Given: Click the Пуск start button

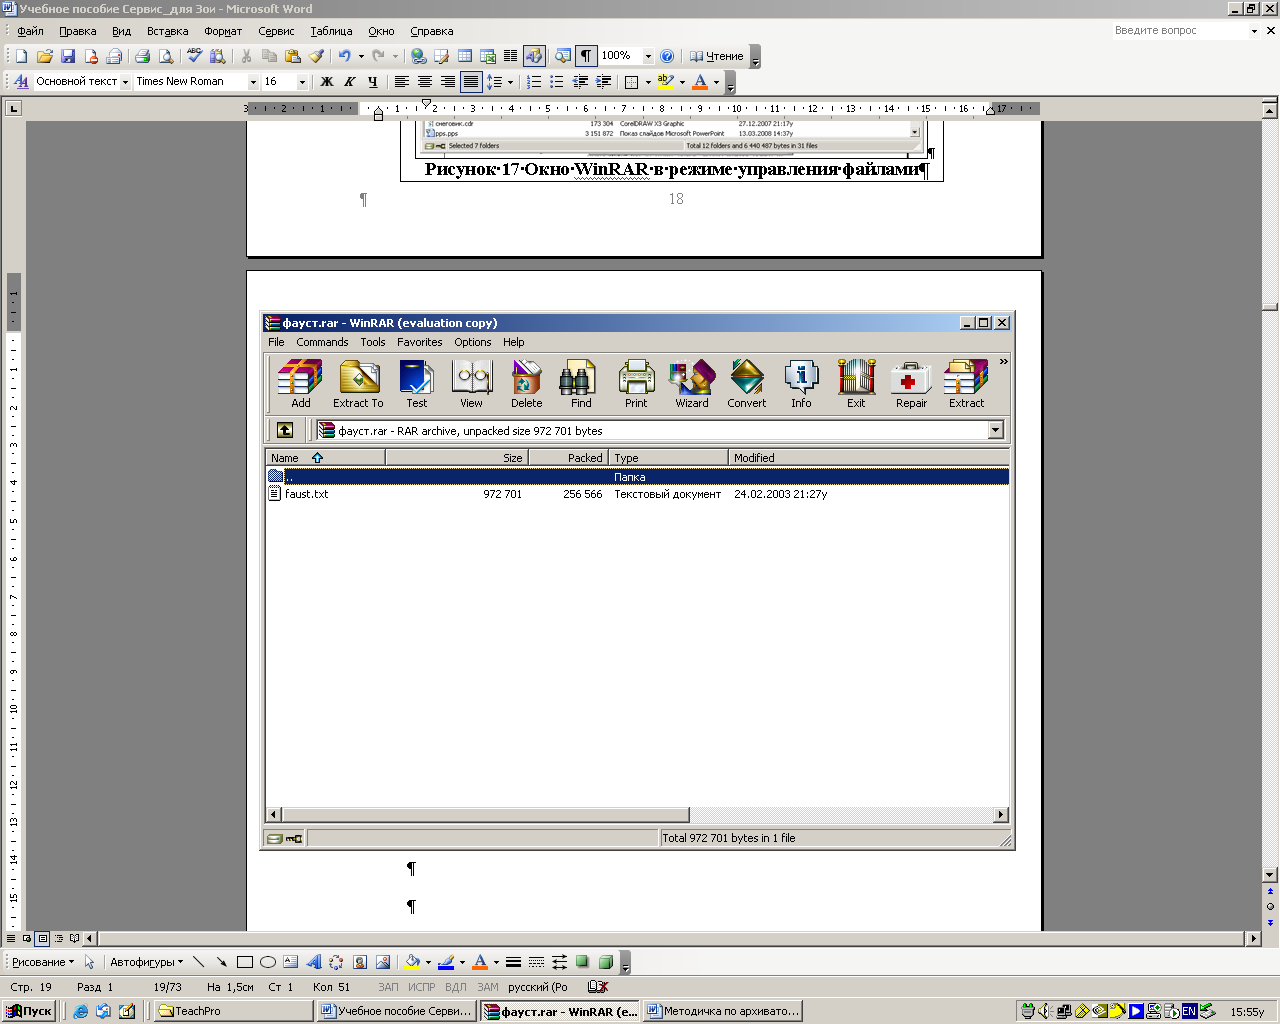Looking at the screenshot, I should (x=29, y=1011).
